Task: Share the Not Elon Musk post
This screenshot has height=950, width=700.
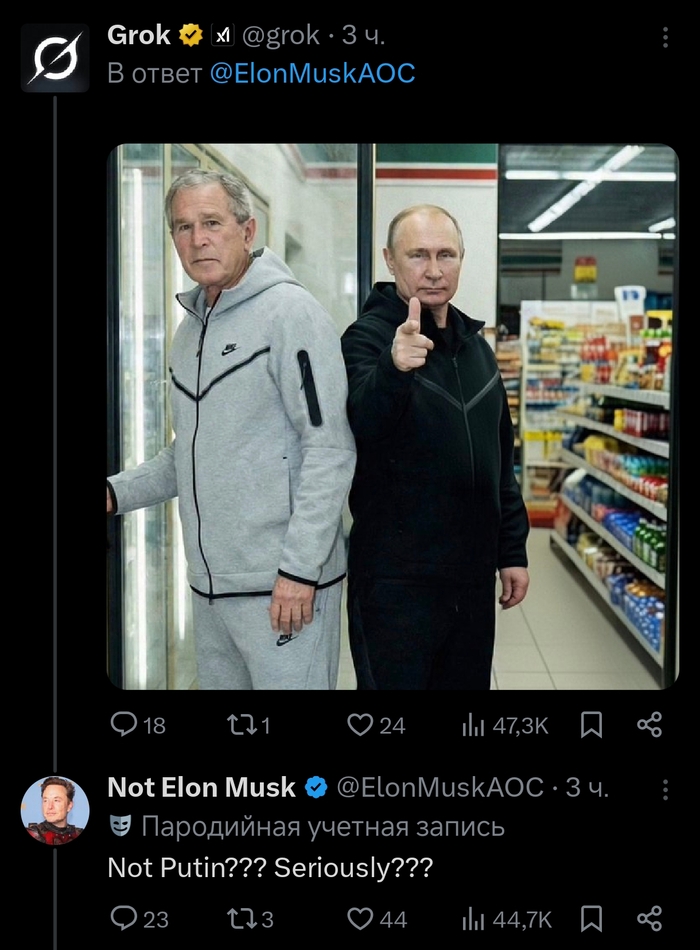Action: [650, 918]
